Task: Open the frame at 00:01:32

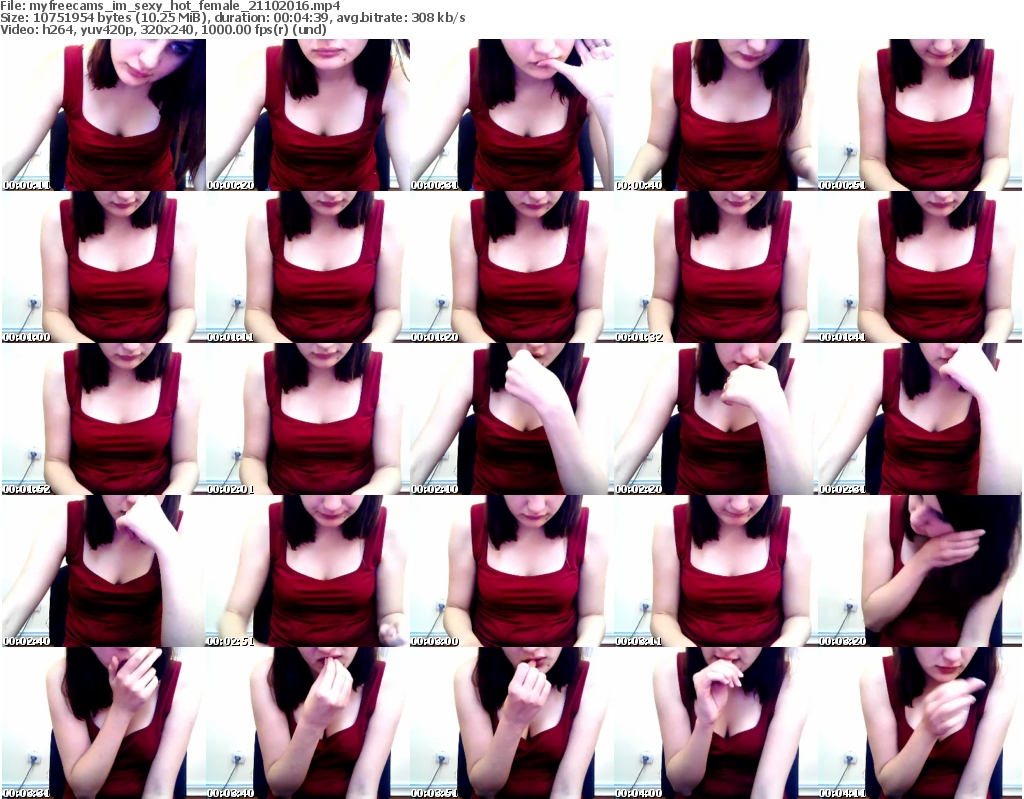Action: pyautogui.click(x=716, y=267)
